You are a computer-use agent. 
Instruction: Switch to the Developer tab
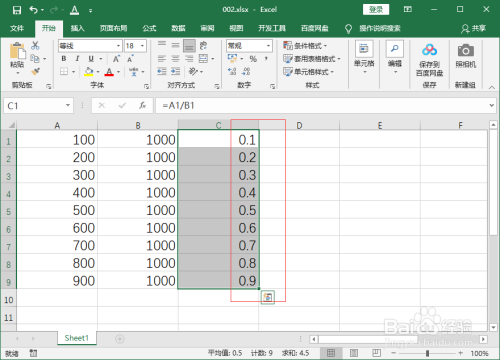tap(272, 28)
